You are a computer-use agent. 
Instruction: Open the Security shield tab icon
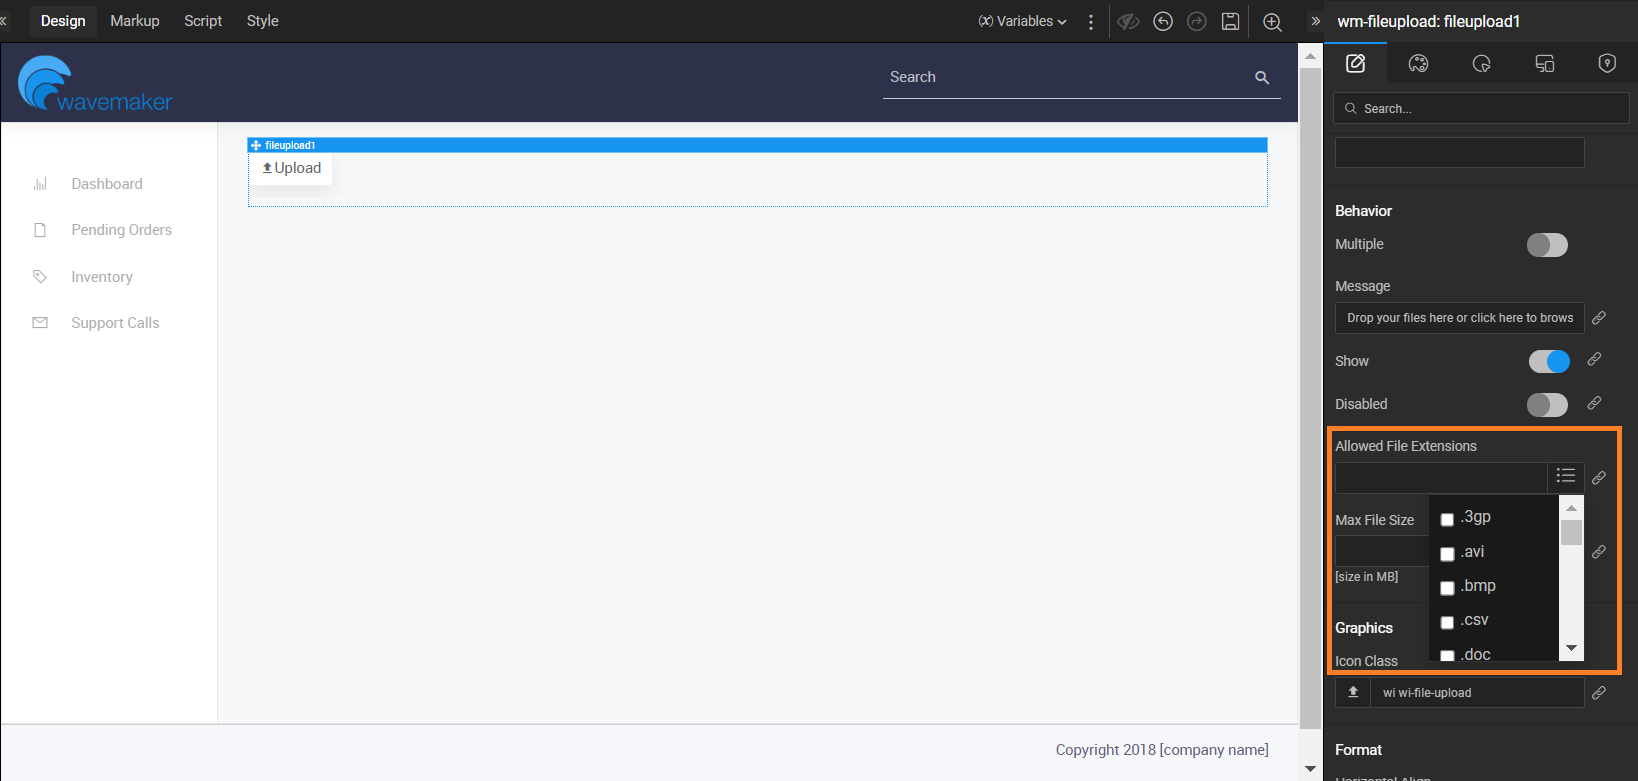pyautogui.click(x=1607, y=64)
